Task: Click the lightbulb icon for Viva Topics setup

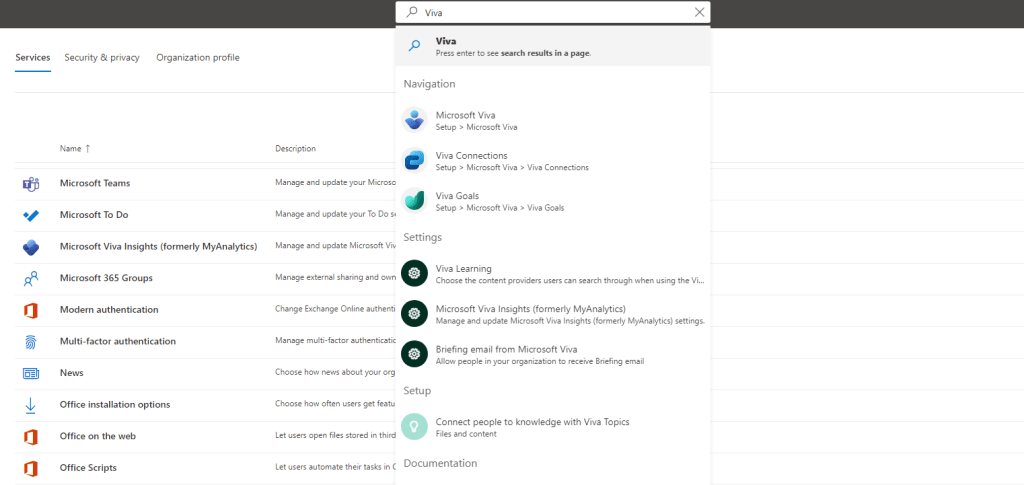Action: point(414,427)
